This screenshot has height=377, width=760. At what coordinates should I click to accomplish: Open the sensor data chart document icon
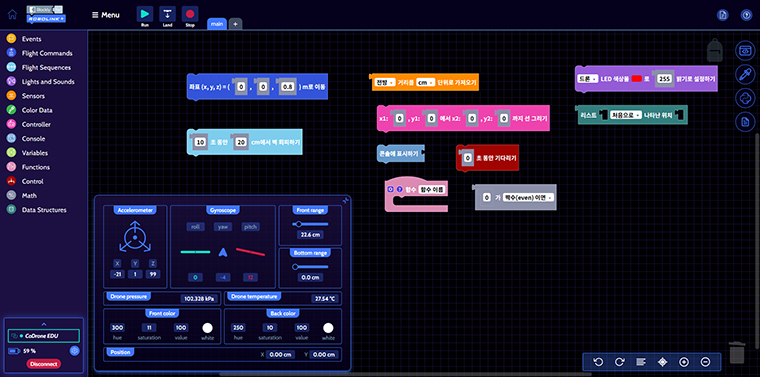point(745,122)
